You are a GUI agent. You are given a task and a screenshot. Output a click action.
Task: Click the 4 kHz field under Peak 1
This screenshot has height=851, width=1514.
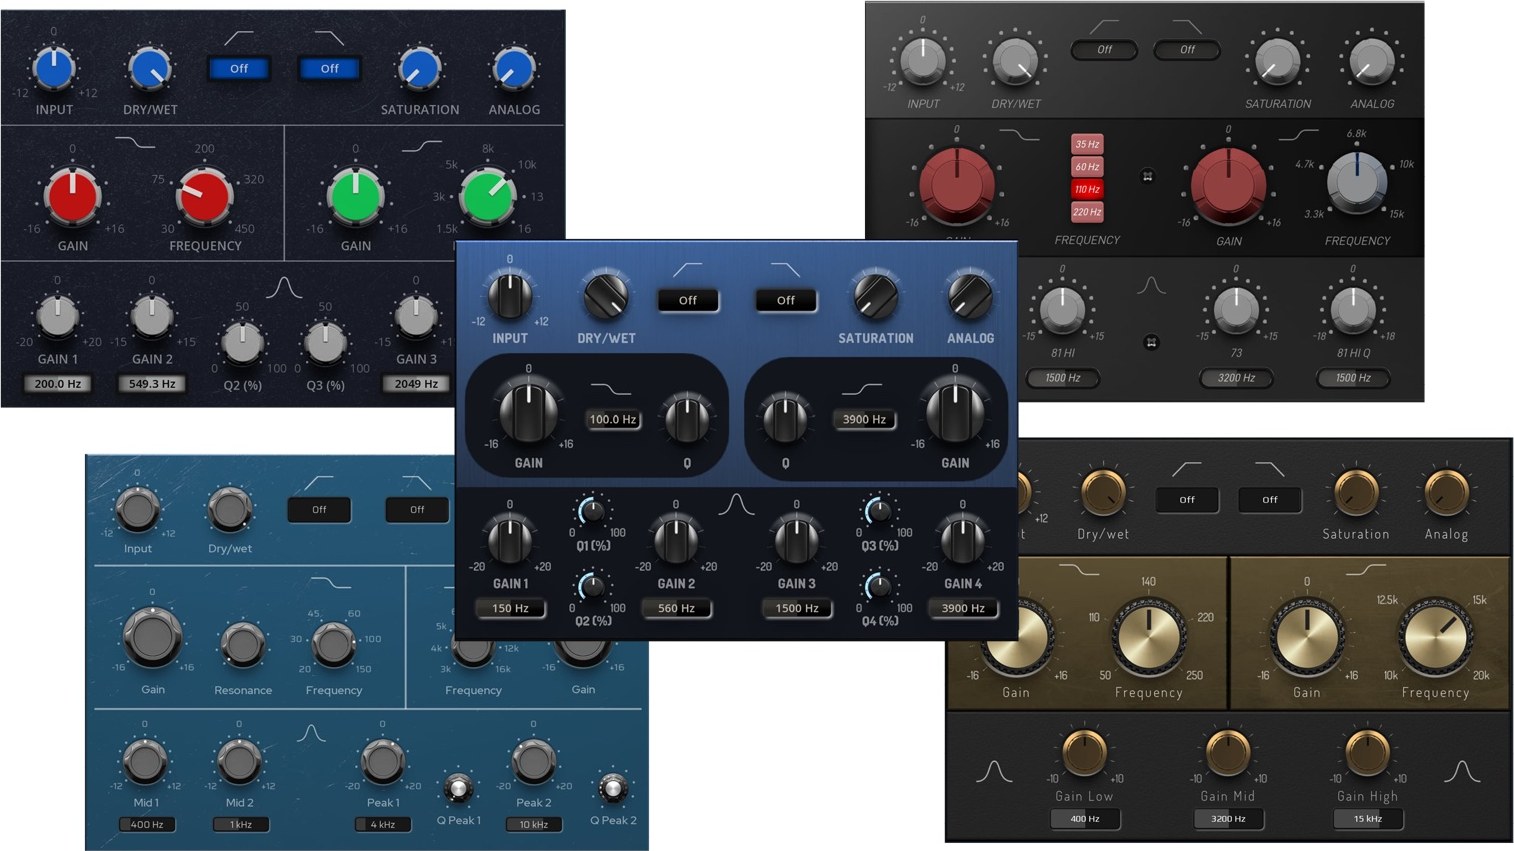[383, 825]
